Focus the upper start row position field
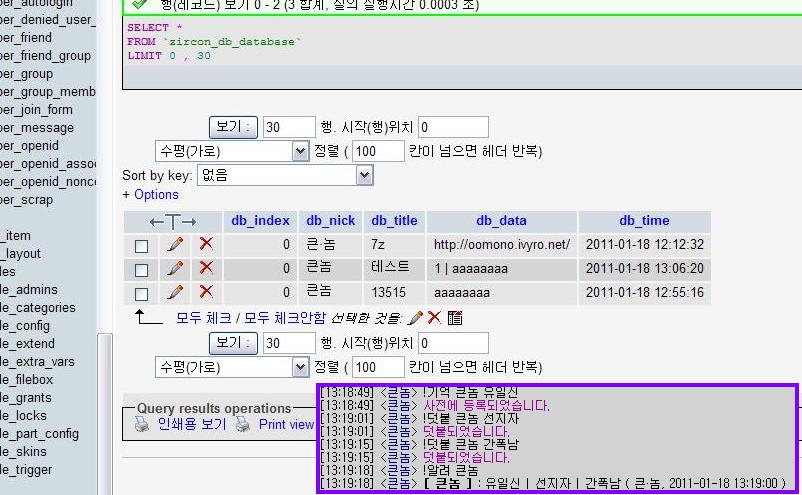Viewport: 802px width, 495px height. point(453,127)
